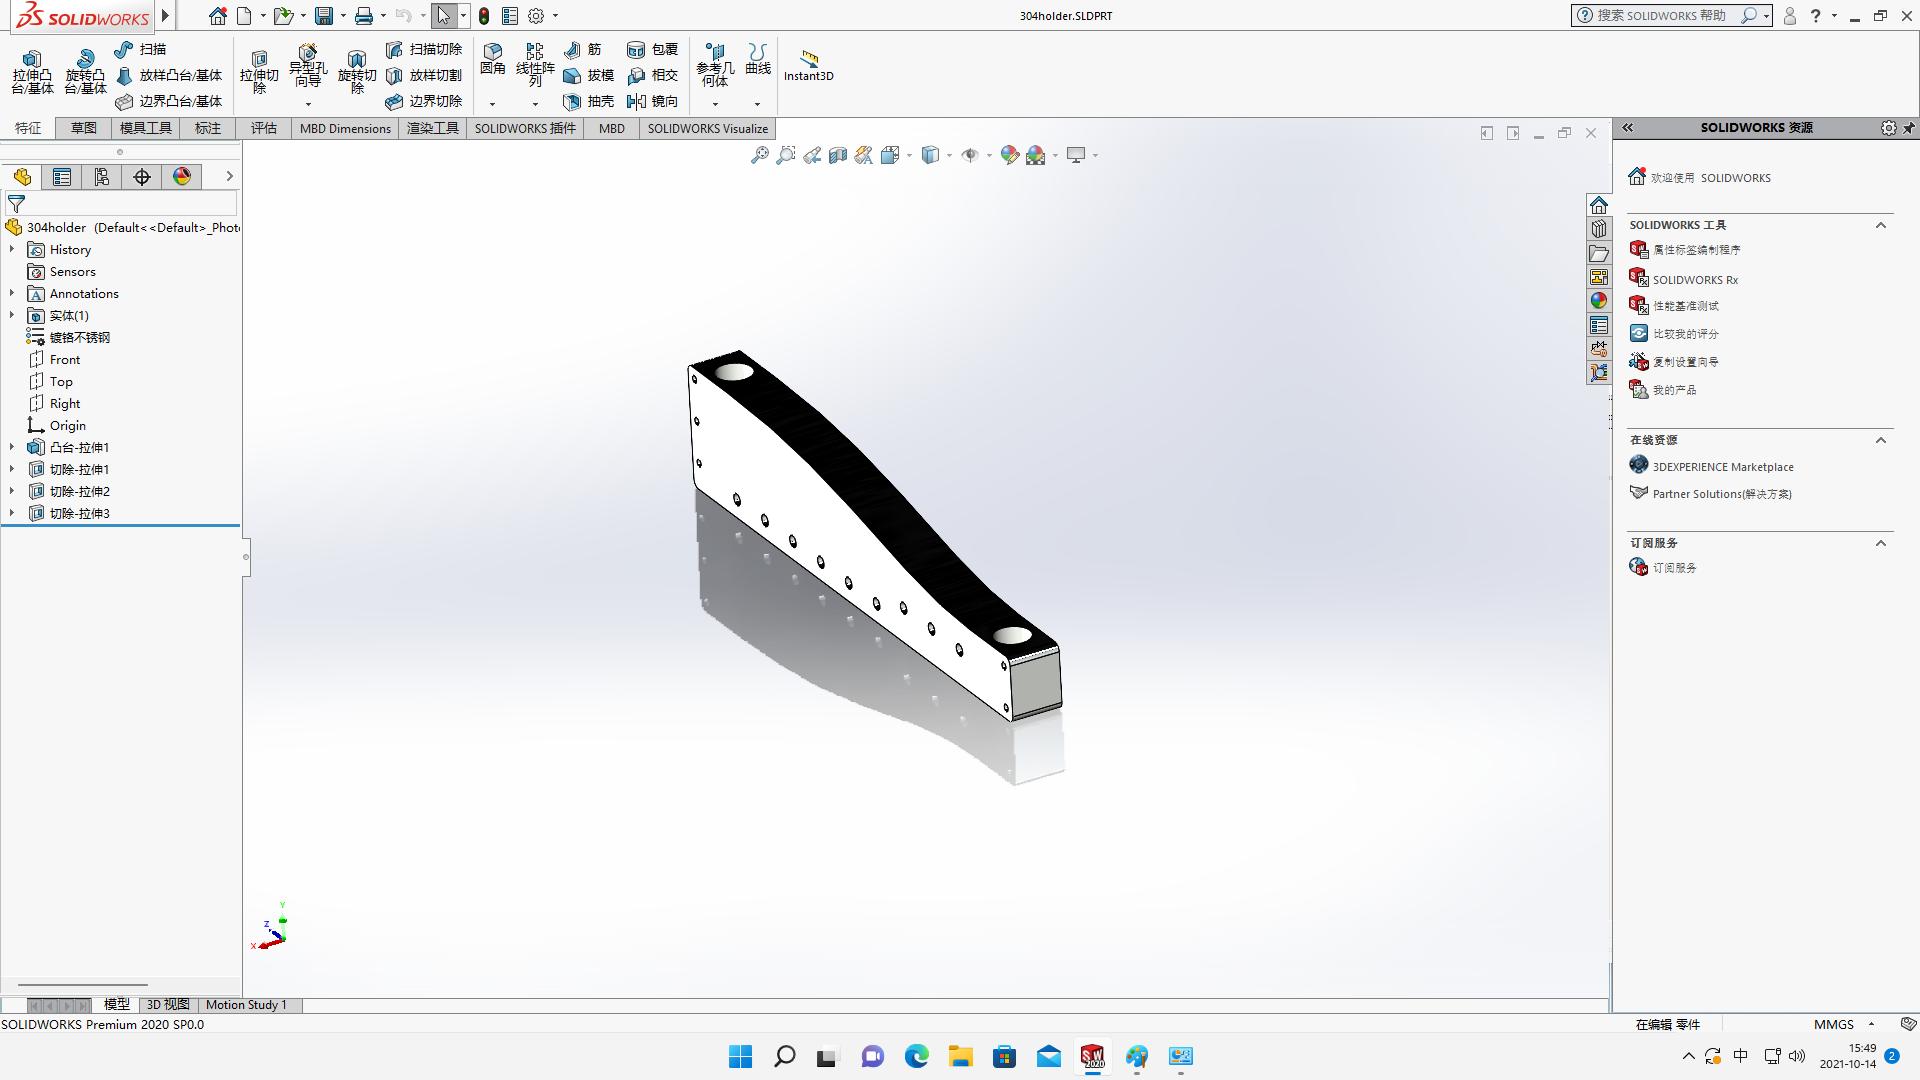Switch to the 评估 (Evaluate) tab
This screenshot has width=1920, height=1080.
263,128
